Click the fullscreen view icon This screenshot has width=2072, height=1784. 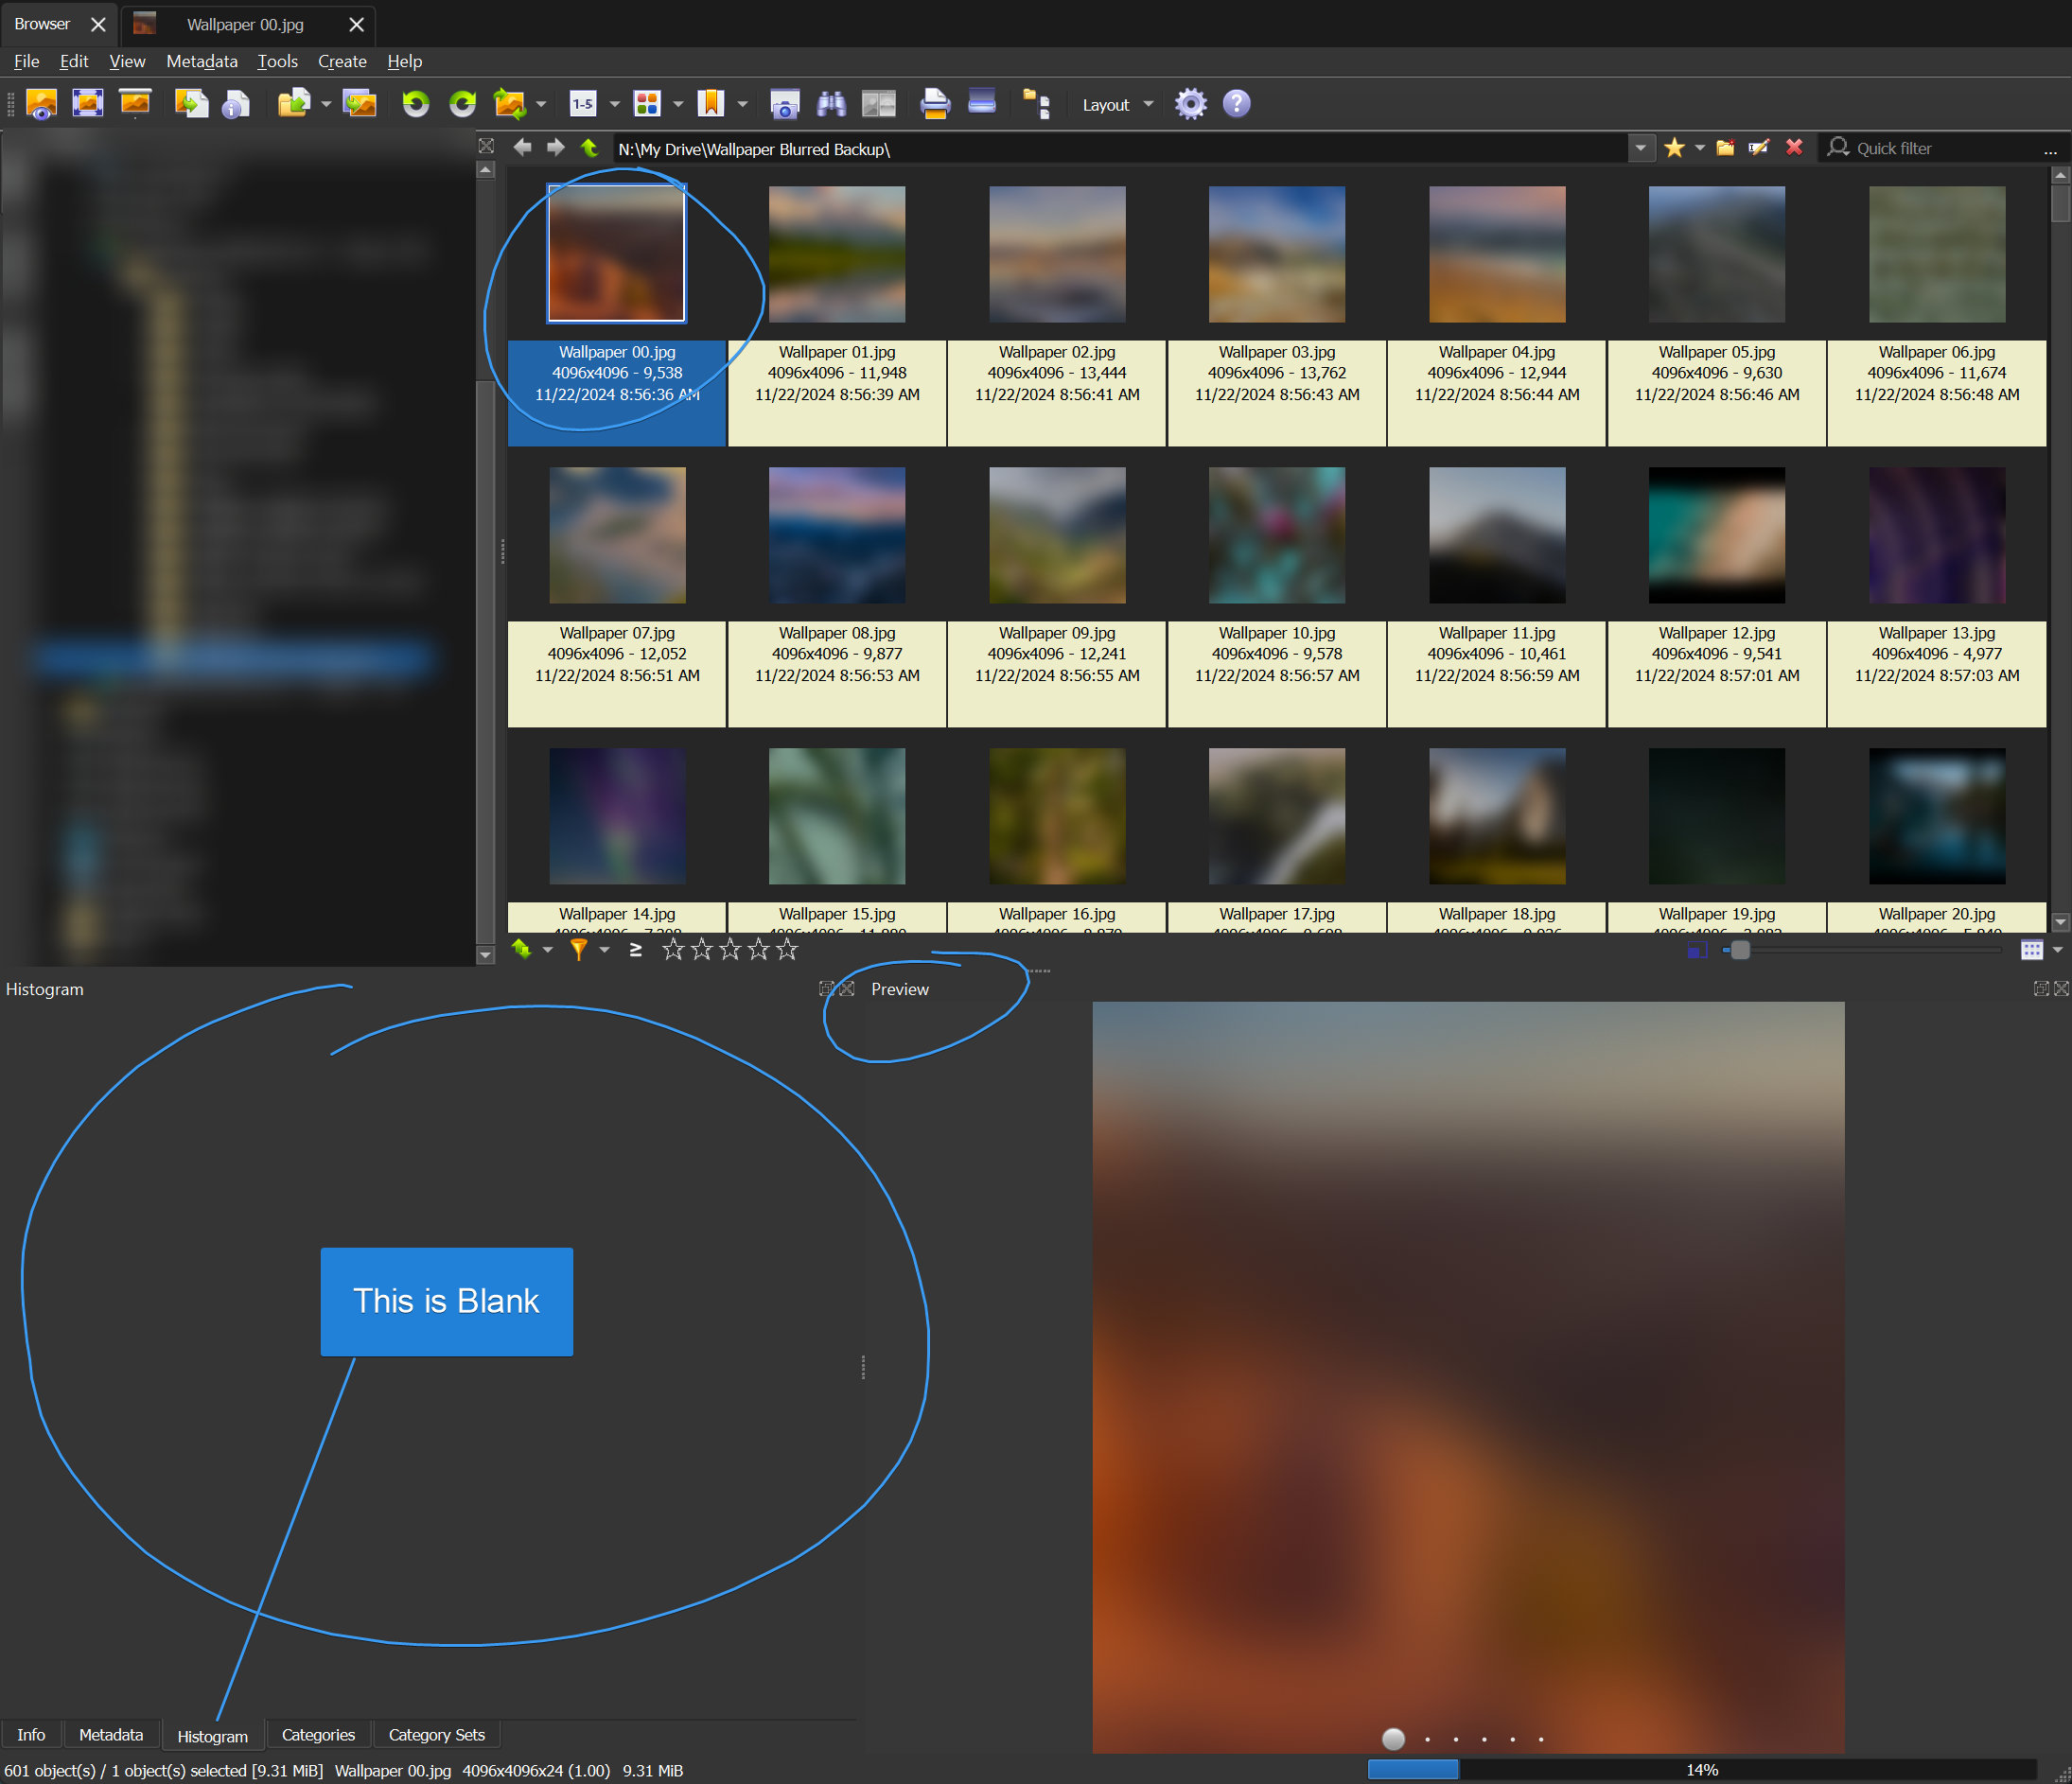(88, 104)
